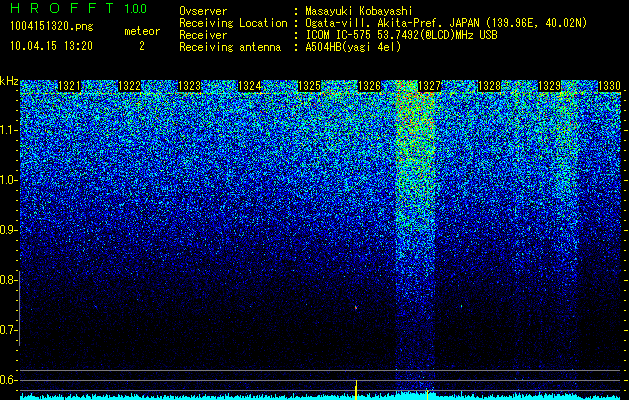The width and height of the screenshot is (629, 400).
Task: Click the 1.1 frequency axis label
Action: tap(8, 130)
